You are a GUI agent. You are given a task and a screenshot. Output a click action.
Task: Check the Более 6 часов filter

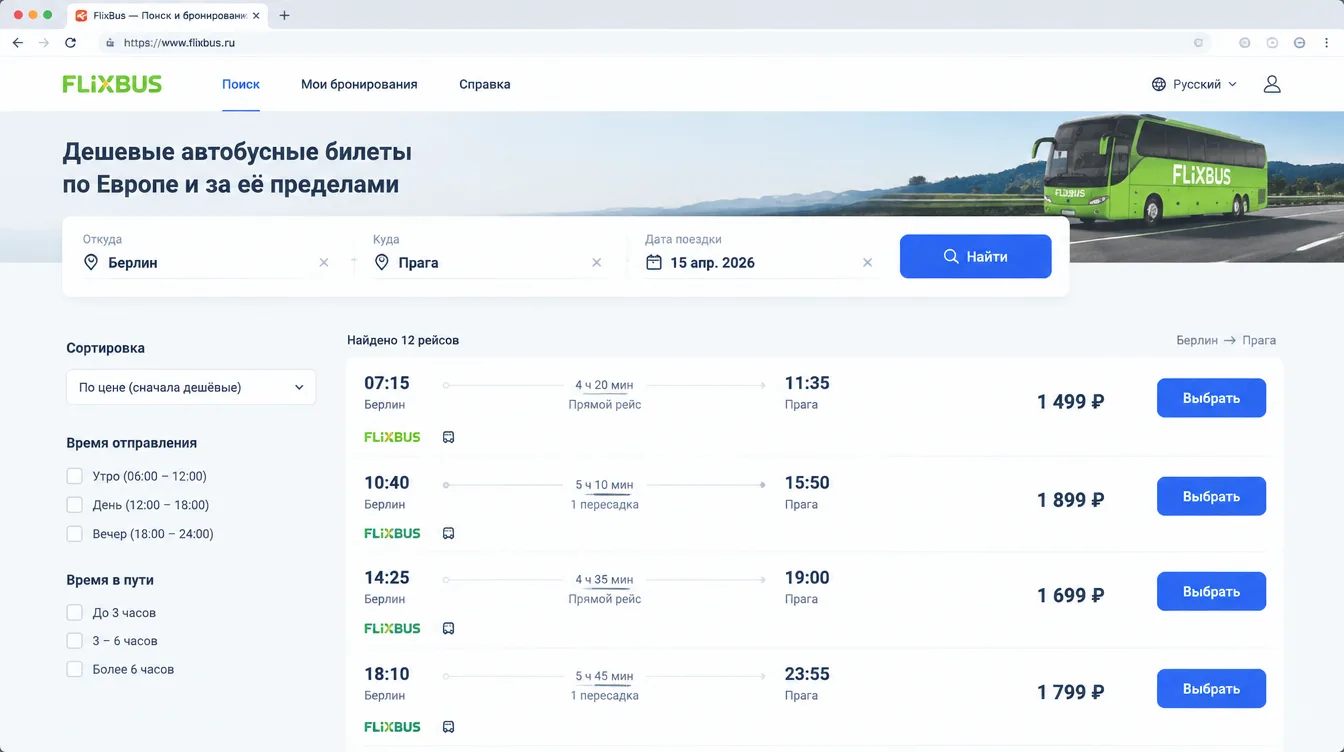coord(74,669)
